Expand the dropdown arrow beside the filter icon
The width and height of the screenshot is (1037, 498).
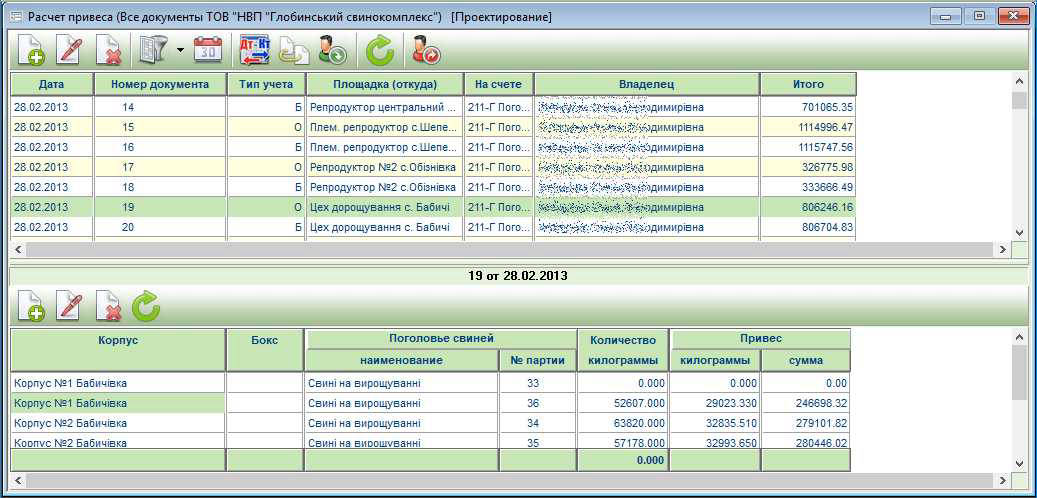pos(179,49)
